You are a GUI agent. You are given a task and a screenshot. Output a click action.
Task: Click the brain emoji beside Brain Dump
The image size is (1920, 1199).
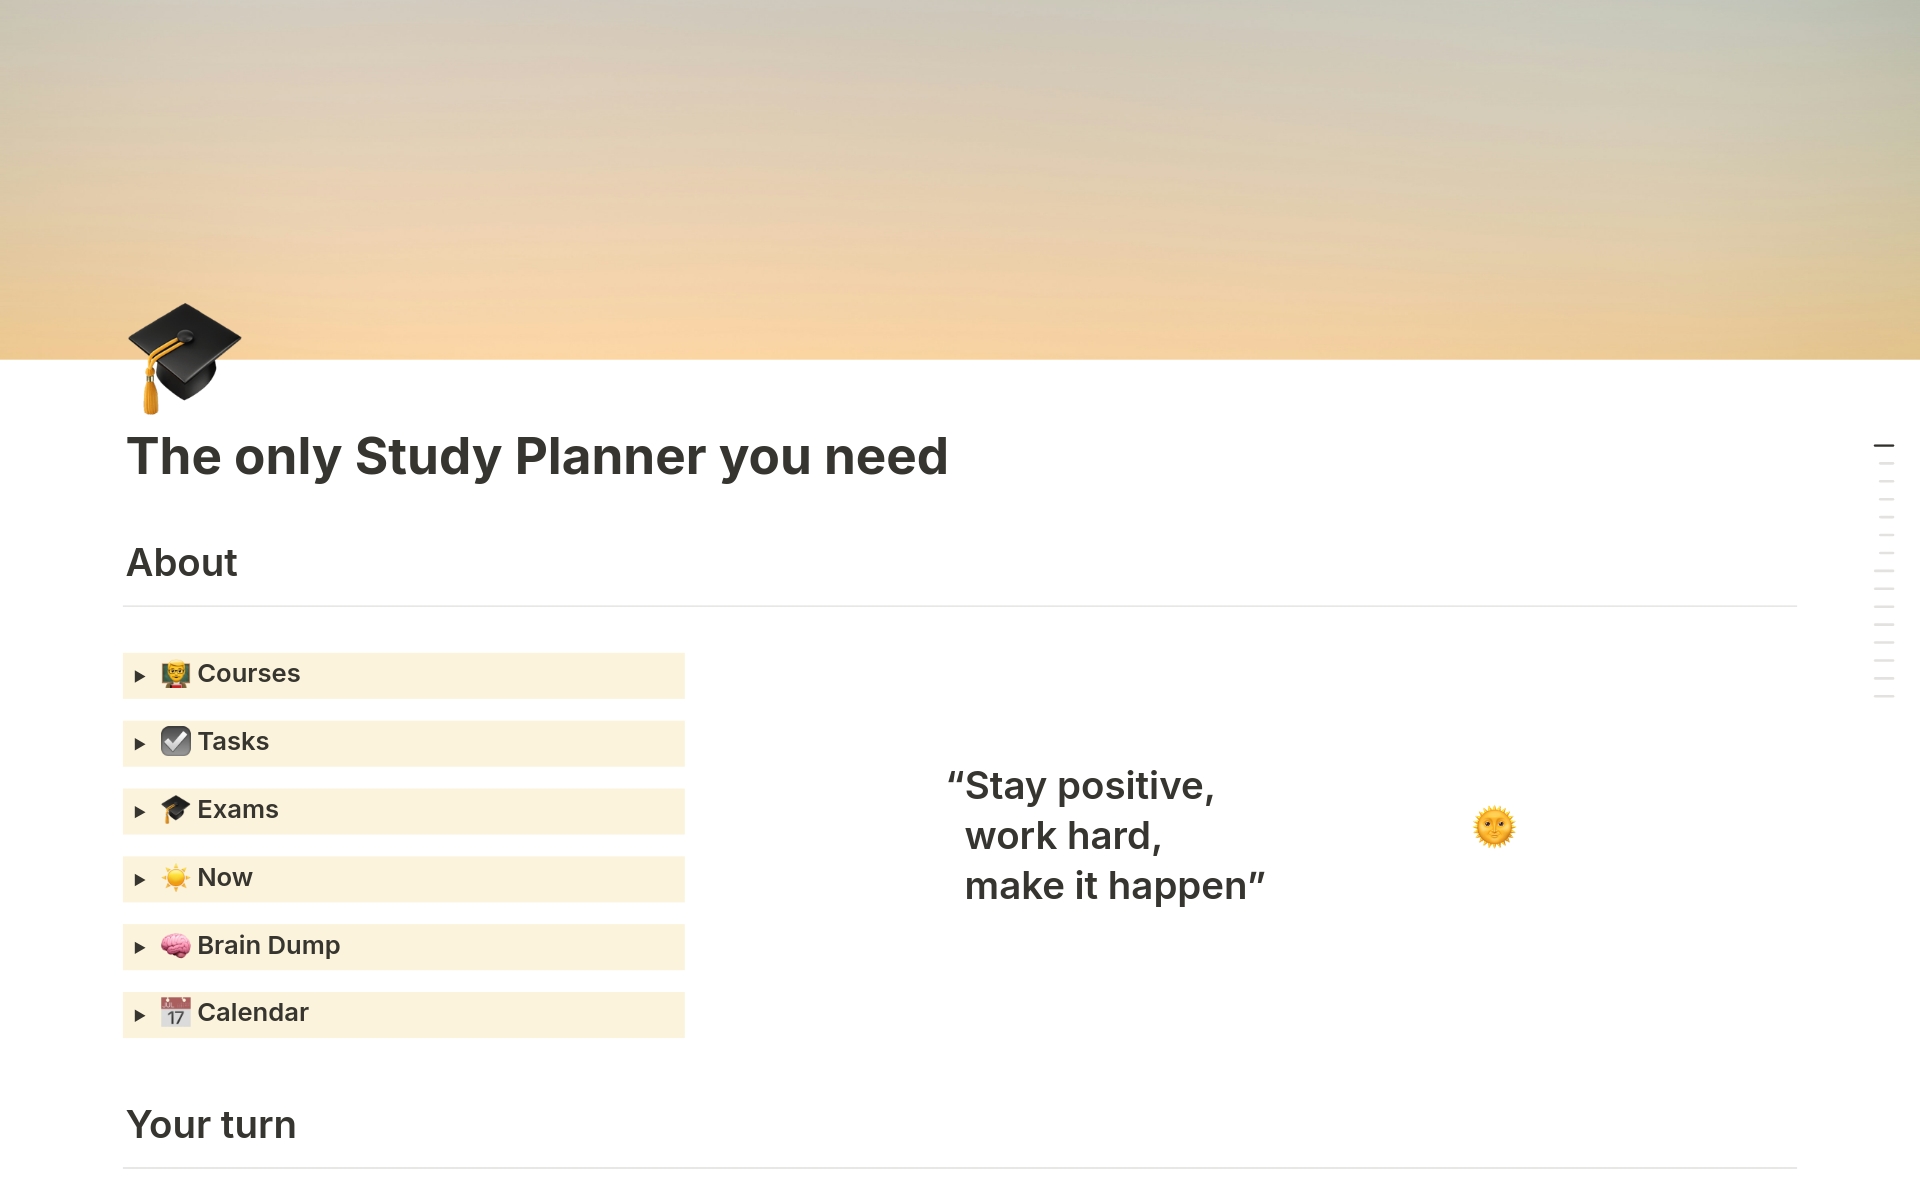tap(176, 946)
